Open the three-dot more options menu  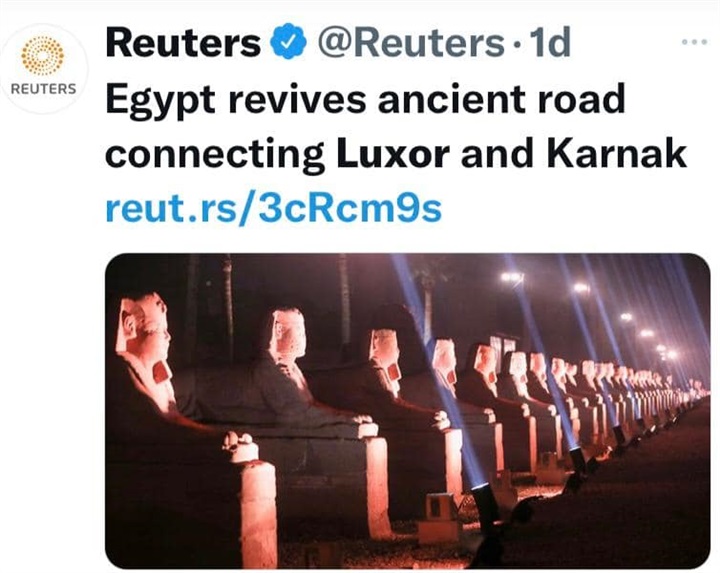click(x=694, y=42)
